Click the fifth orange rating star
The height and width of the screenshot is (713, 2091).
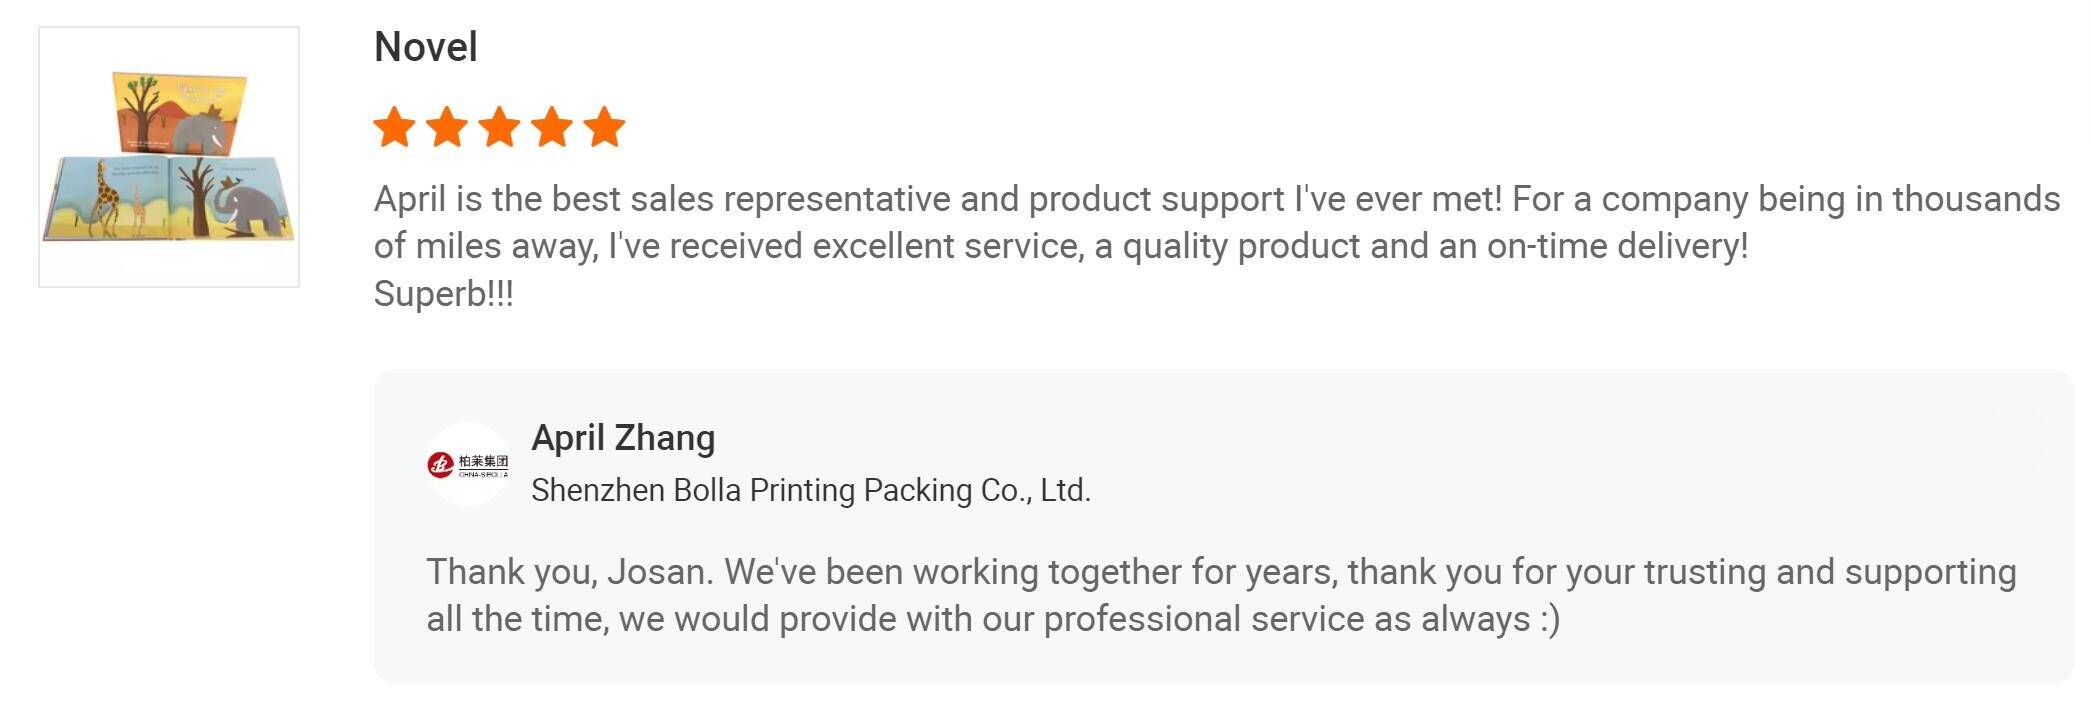[x=604, y=128]
